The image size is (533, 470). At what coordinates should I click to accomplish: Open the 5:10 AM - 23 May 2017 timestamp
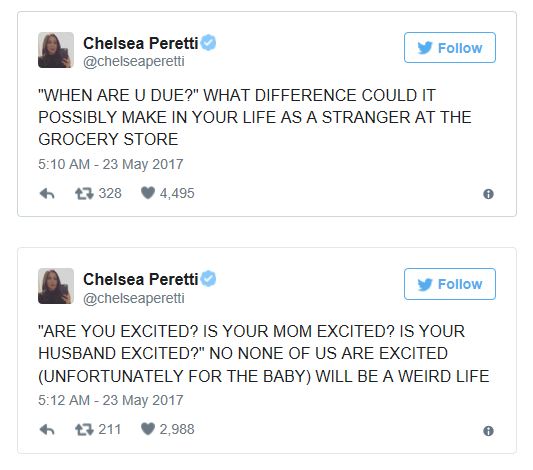tap(110, 164)
